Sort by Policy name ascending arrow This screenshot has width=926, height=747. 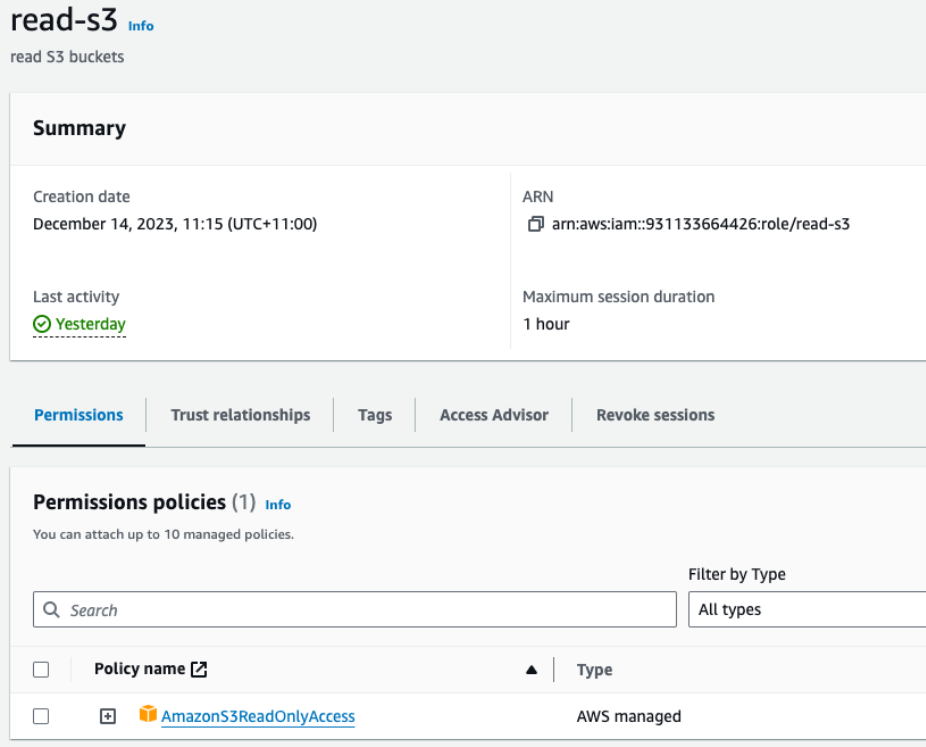pyautogui.click(x=532, y=670)
